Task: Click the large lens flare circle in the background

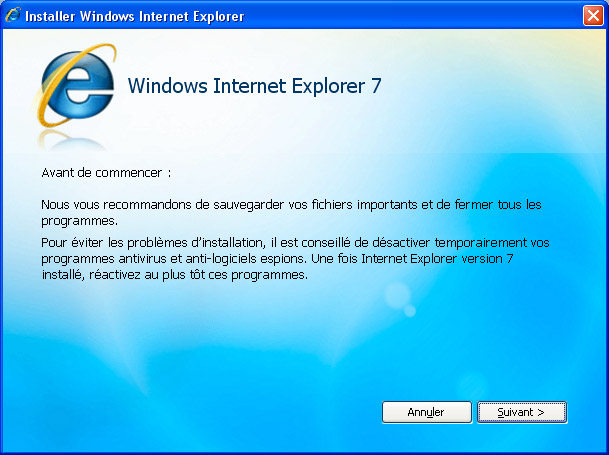Action: click(x=398, y=295)
